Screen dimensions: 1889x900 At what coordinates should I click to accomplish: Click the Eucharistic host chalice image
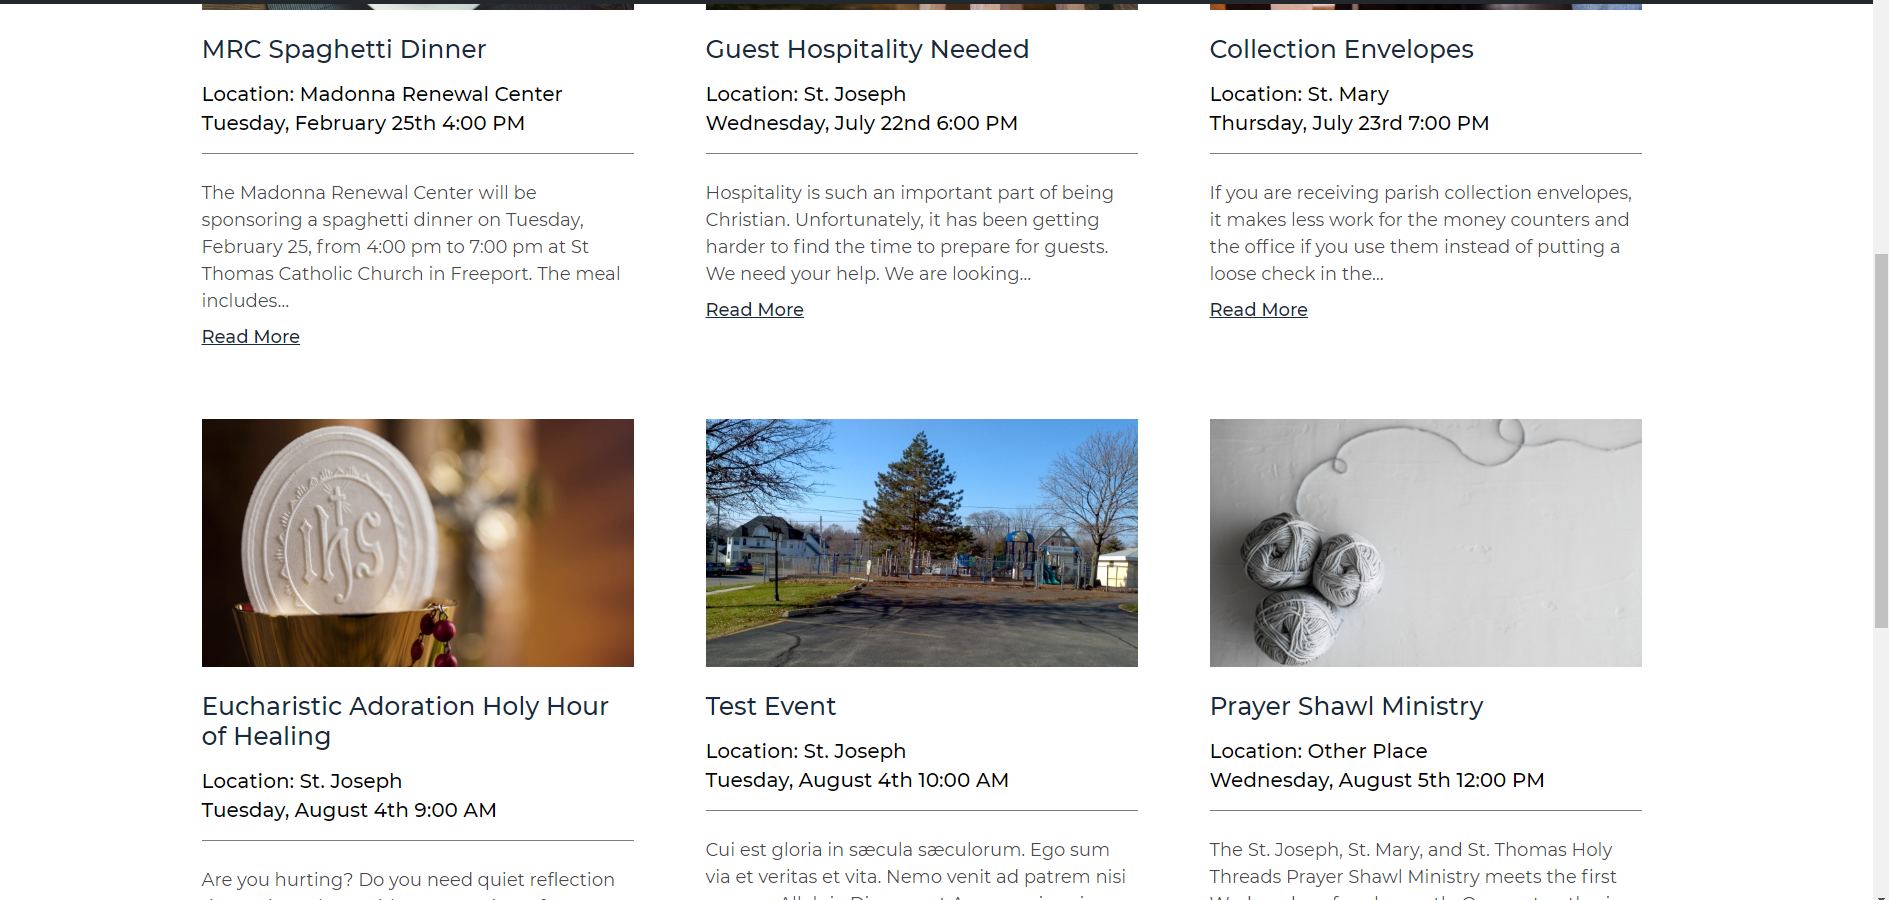pos(417,542)
